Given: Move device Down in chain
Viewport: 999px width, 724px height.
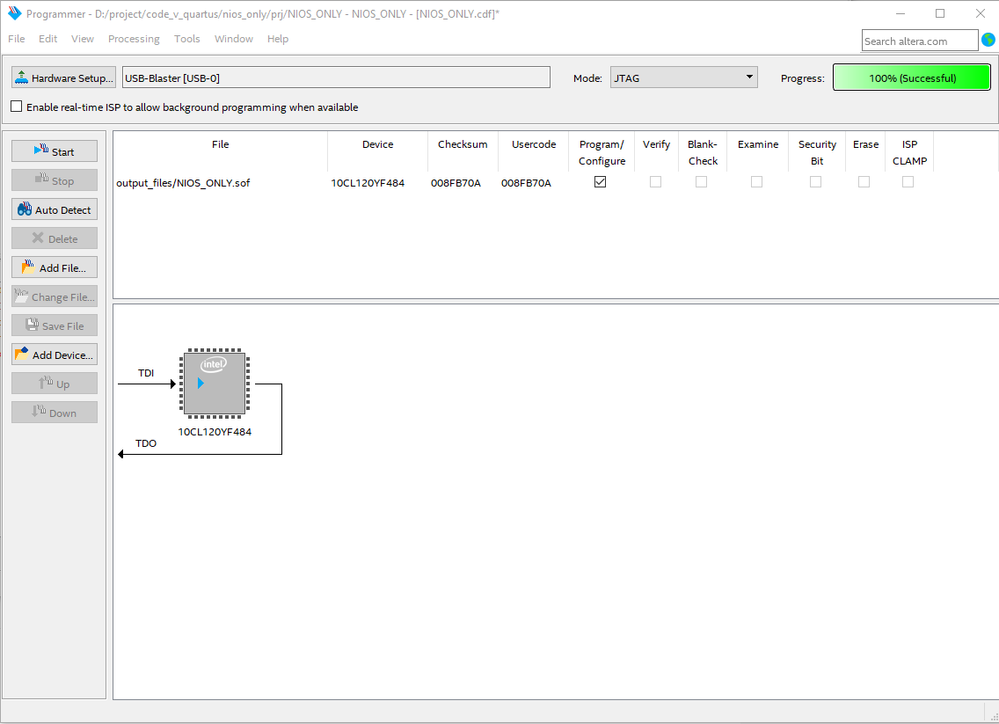Looking at the screenshot, I should tap(54, 412).
